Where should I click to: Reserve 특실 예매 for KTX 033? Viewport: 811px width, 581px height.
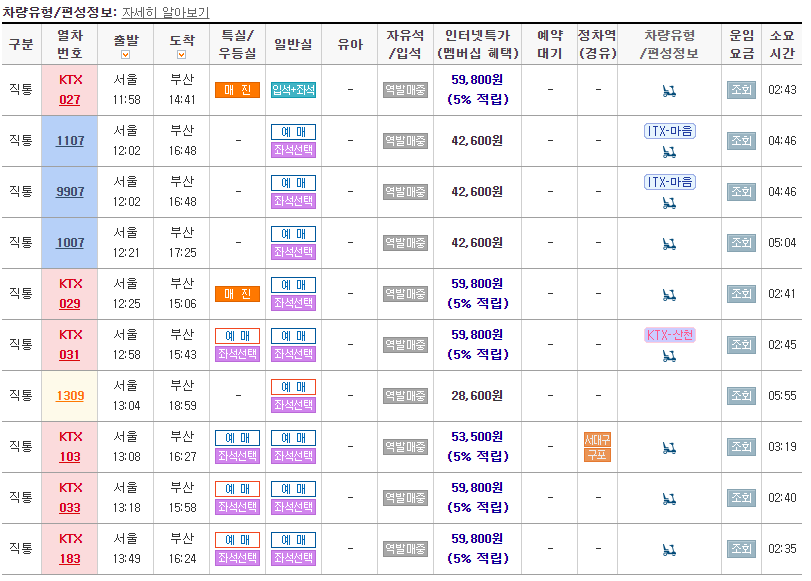tap(237, 489)
